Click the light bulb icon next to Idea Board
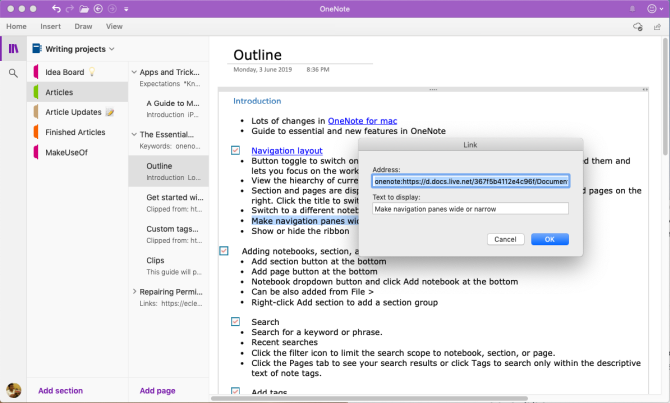The width and height of the screenshot is (670, 403). click(92, 72)
